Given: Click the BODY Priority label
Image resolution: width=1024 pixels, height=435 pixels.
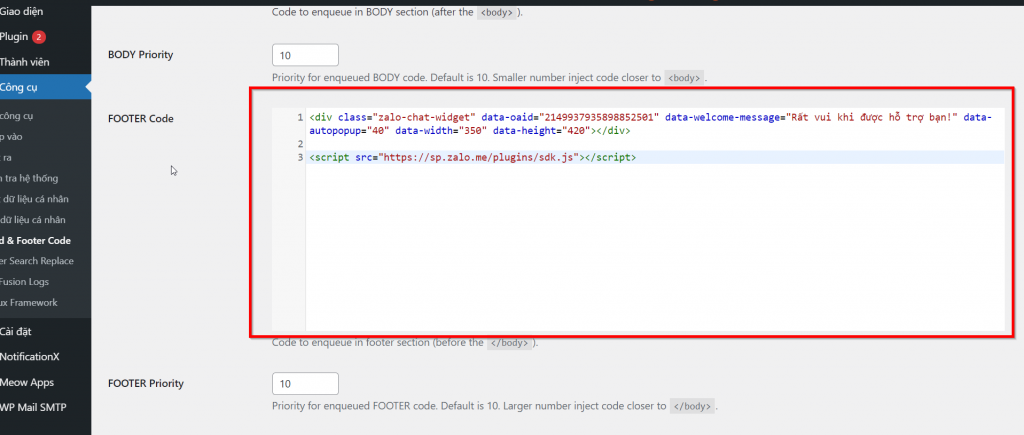Looking at the screenshot, I should point(140,55).
